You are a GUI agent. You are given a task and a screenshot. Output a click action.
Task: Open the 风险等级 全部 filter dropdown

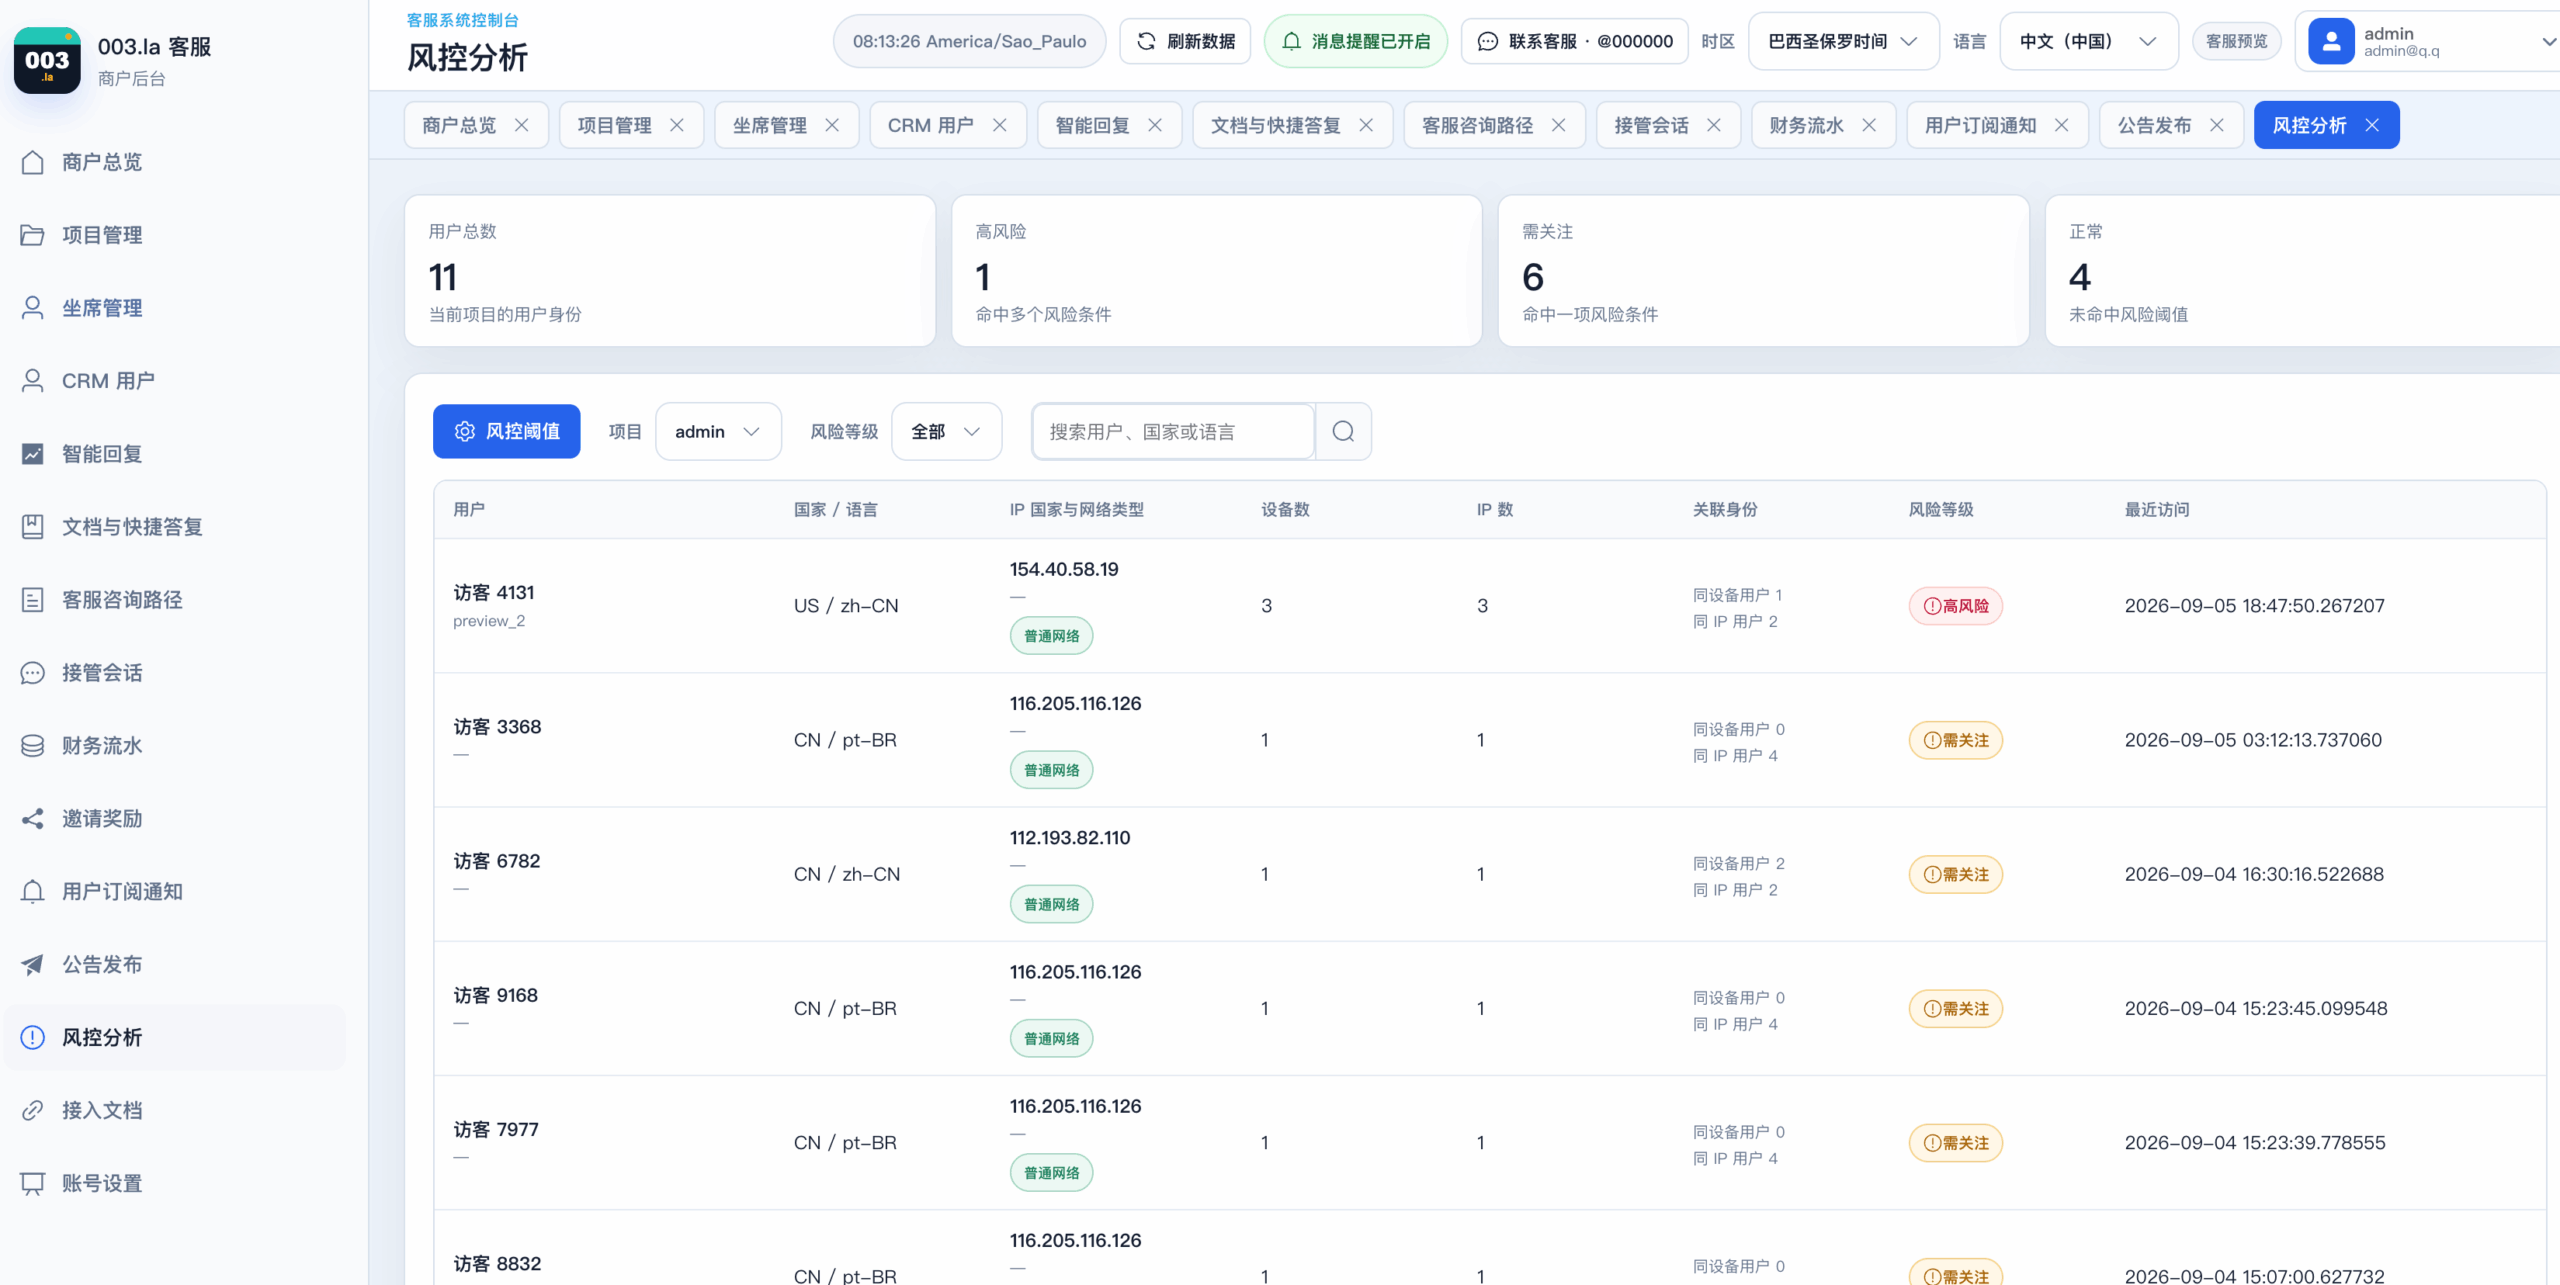tap(946, 431)
